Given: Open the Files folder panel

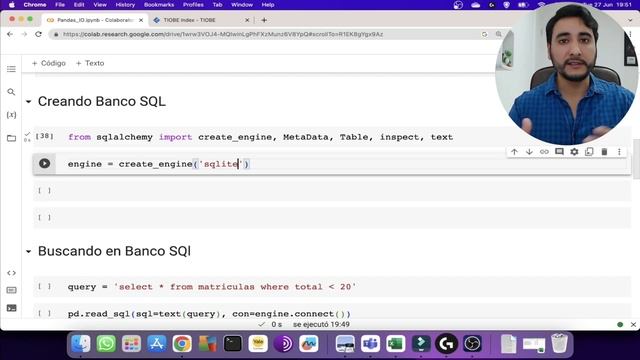Looking at the screenshot, I should pyautogui.click(x=11, y=138).
